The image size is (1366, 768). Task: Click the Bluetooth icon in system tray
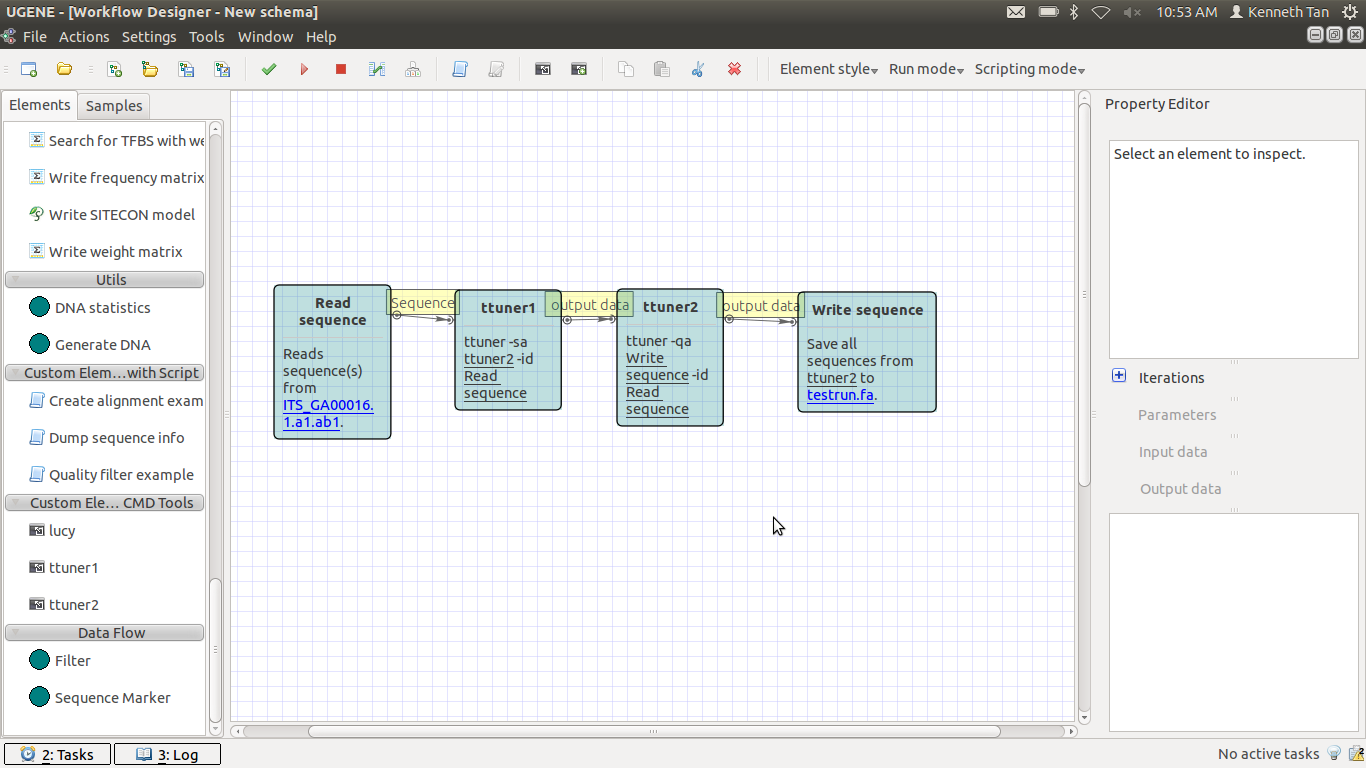(1075, 12)
